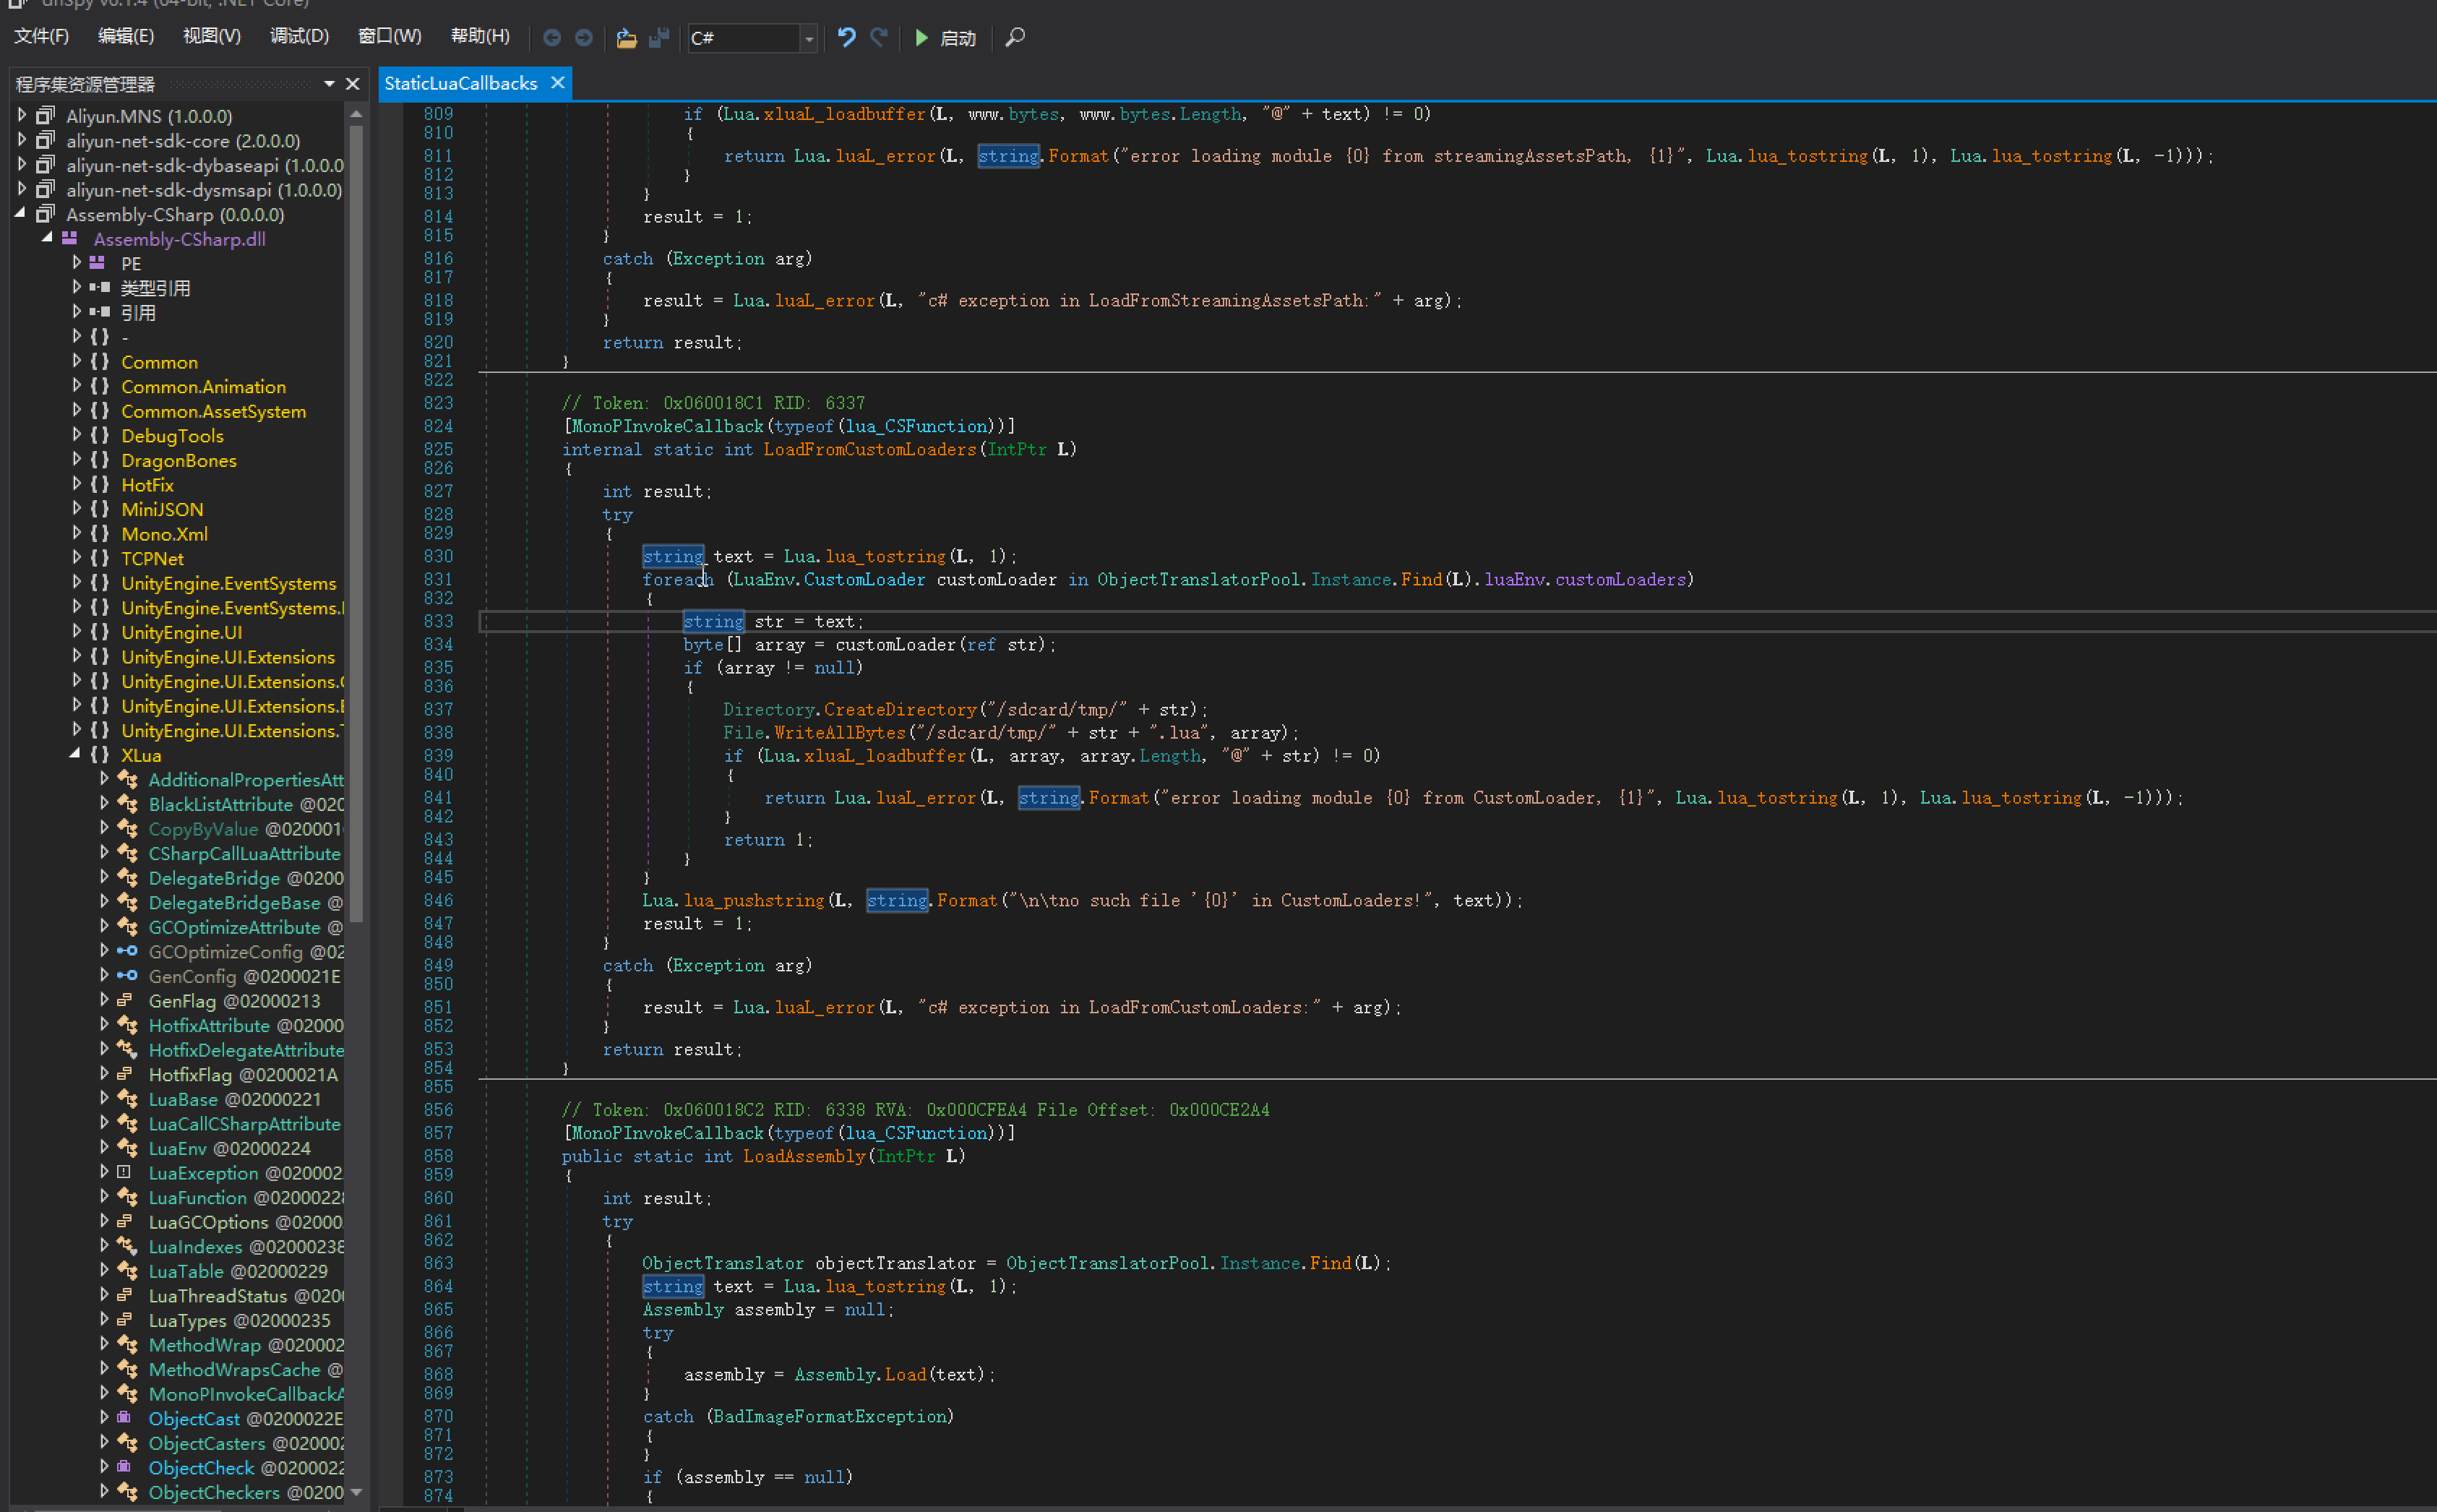Select the TCPNet namespace
The height and width of the screenshot is (1512, 2437).
pyautogui.click(x=152, y=558)
